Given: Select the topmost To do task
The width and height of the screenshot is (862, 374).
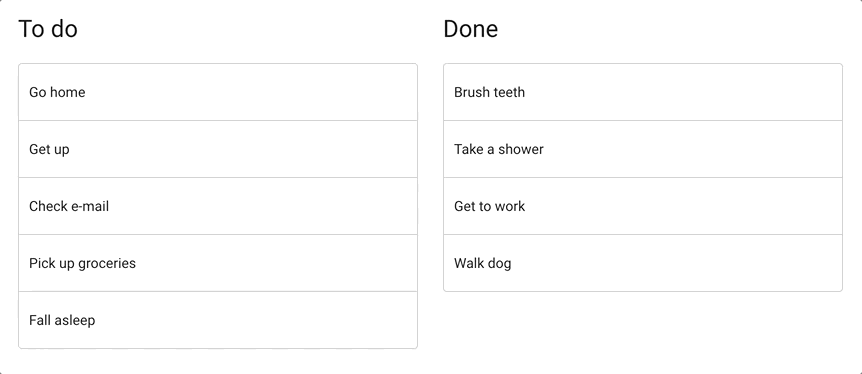Looking at the screenshot, I should [218, 92].
